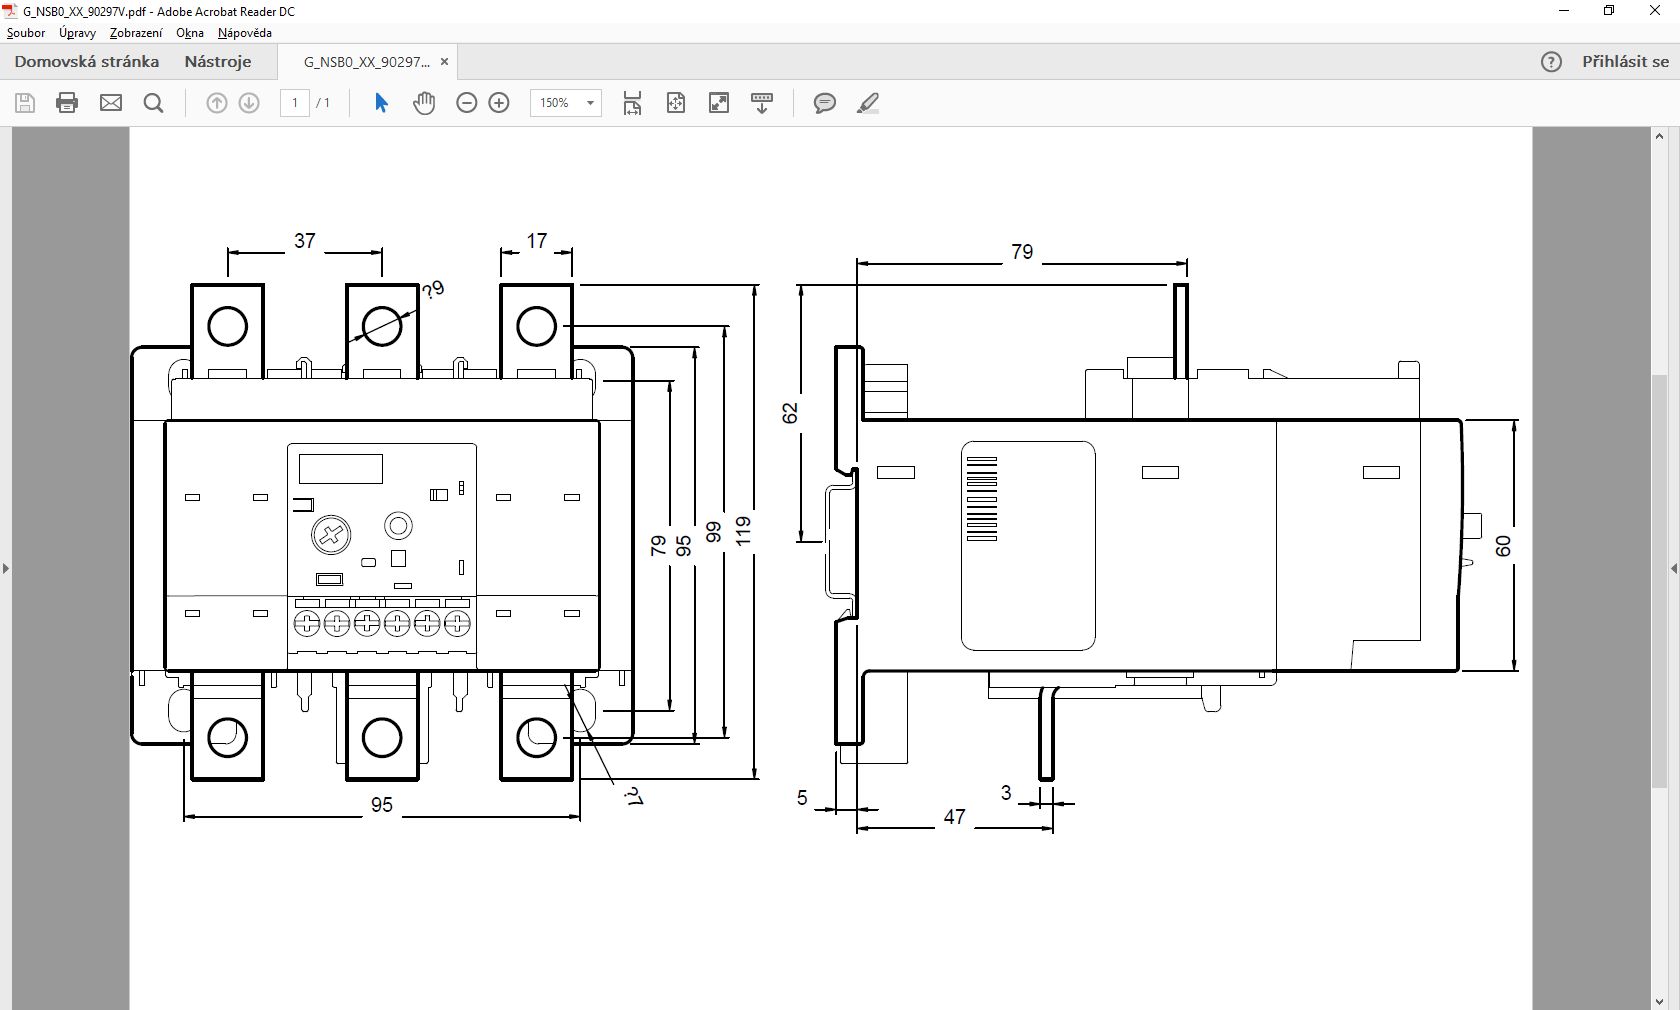The height and width of the screenshot is (1010, 1680).
Task: Zoom in with plus button
Action: coord(499,103)
